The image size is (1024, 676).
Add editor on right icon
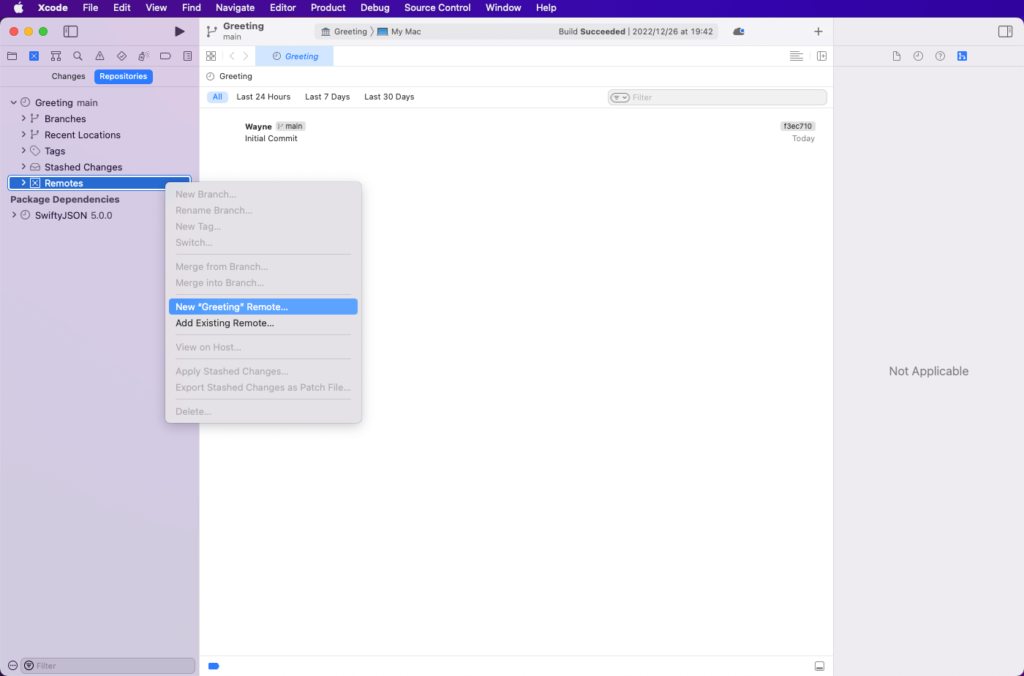pyautogui.click(x=822, y=56)
